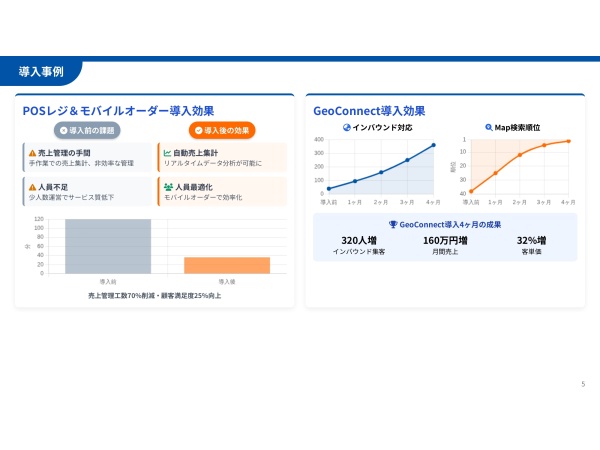This screenshot has width=600, height=450.
Task: Click the 2ヶ月 data point on orange line
Action: coord(520,155)
